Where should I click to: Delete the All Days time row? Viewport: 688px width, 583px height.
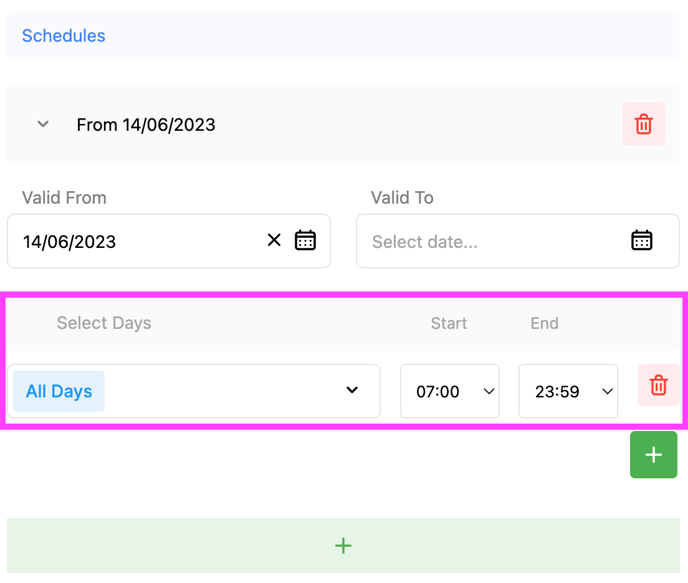[x=658, y=386]
